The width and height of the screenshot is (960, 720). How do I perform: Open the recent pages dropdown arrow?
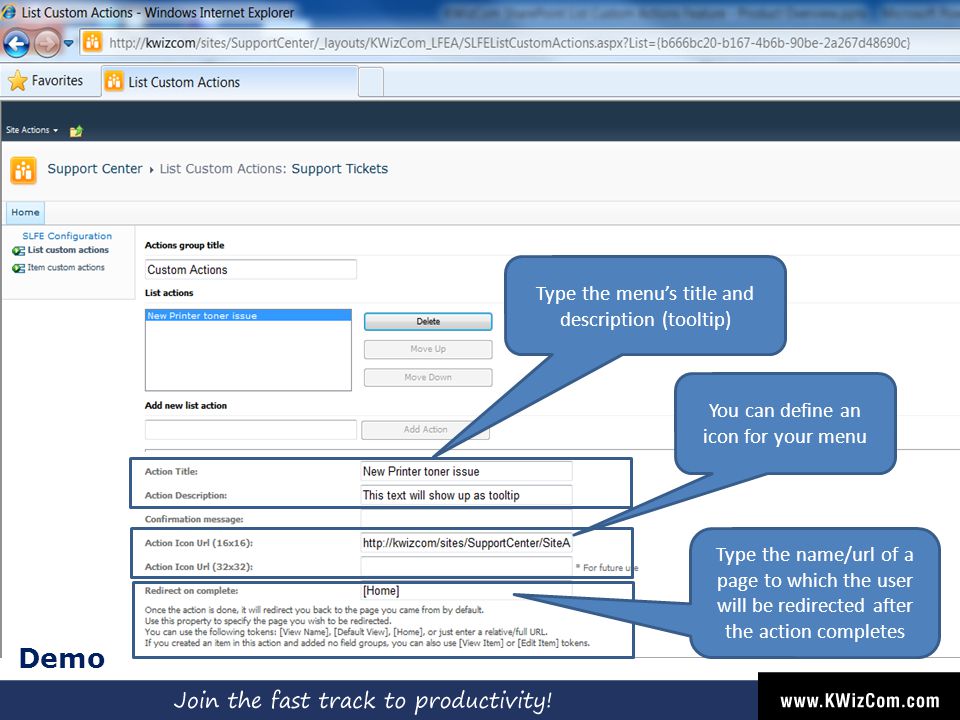click(69, 43)
